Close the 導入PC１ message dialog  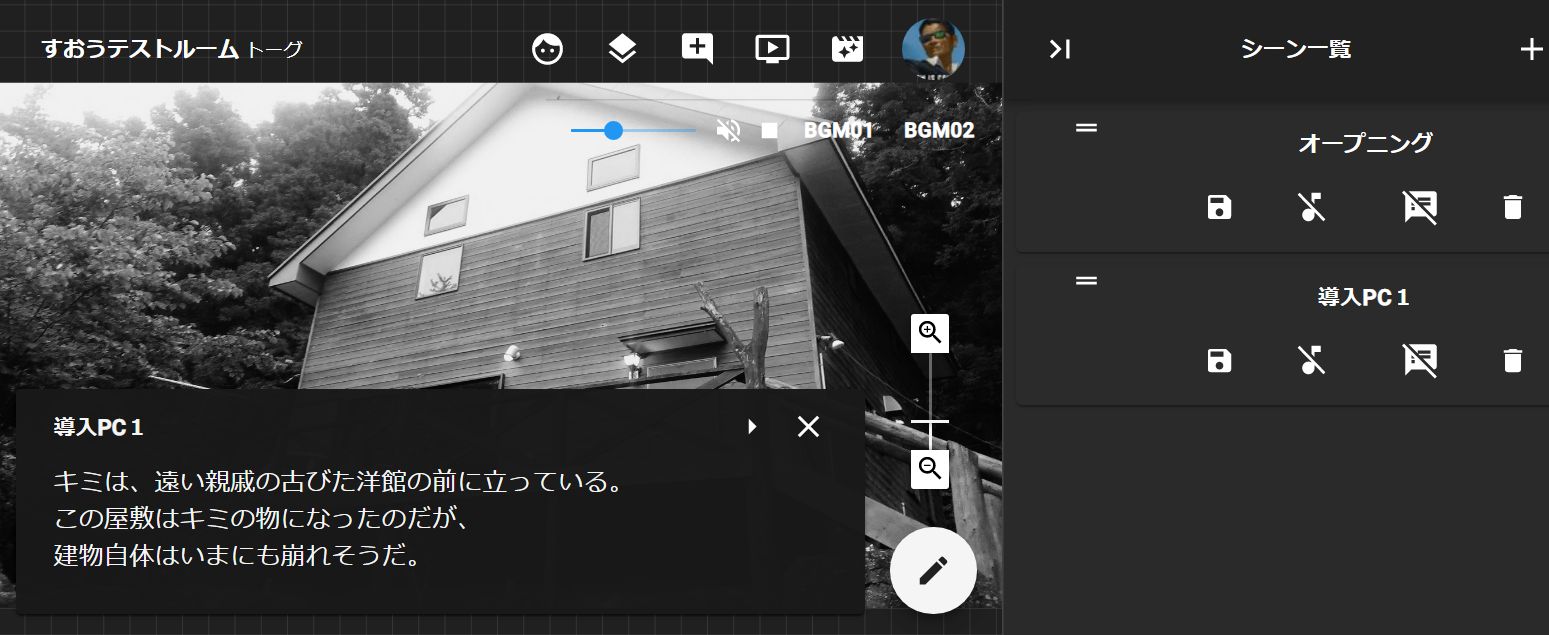pyautogui.click(x=808, y=427)
